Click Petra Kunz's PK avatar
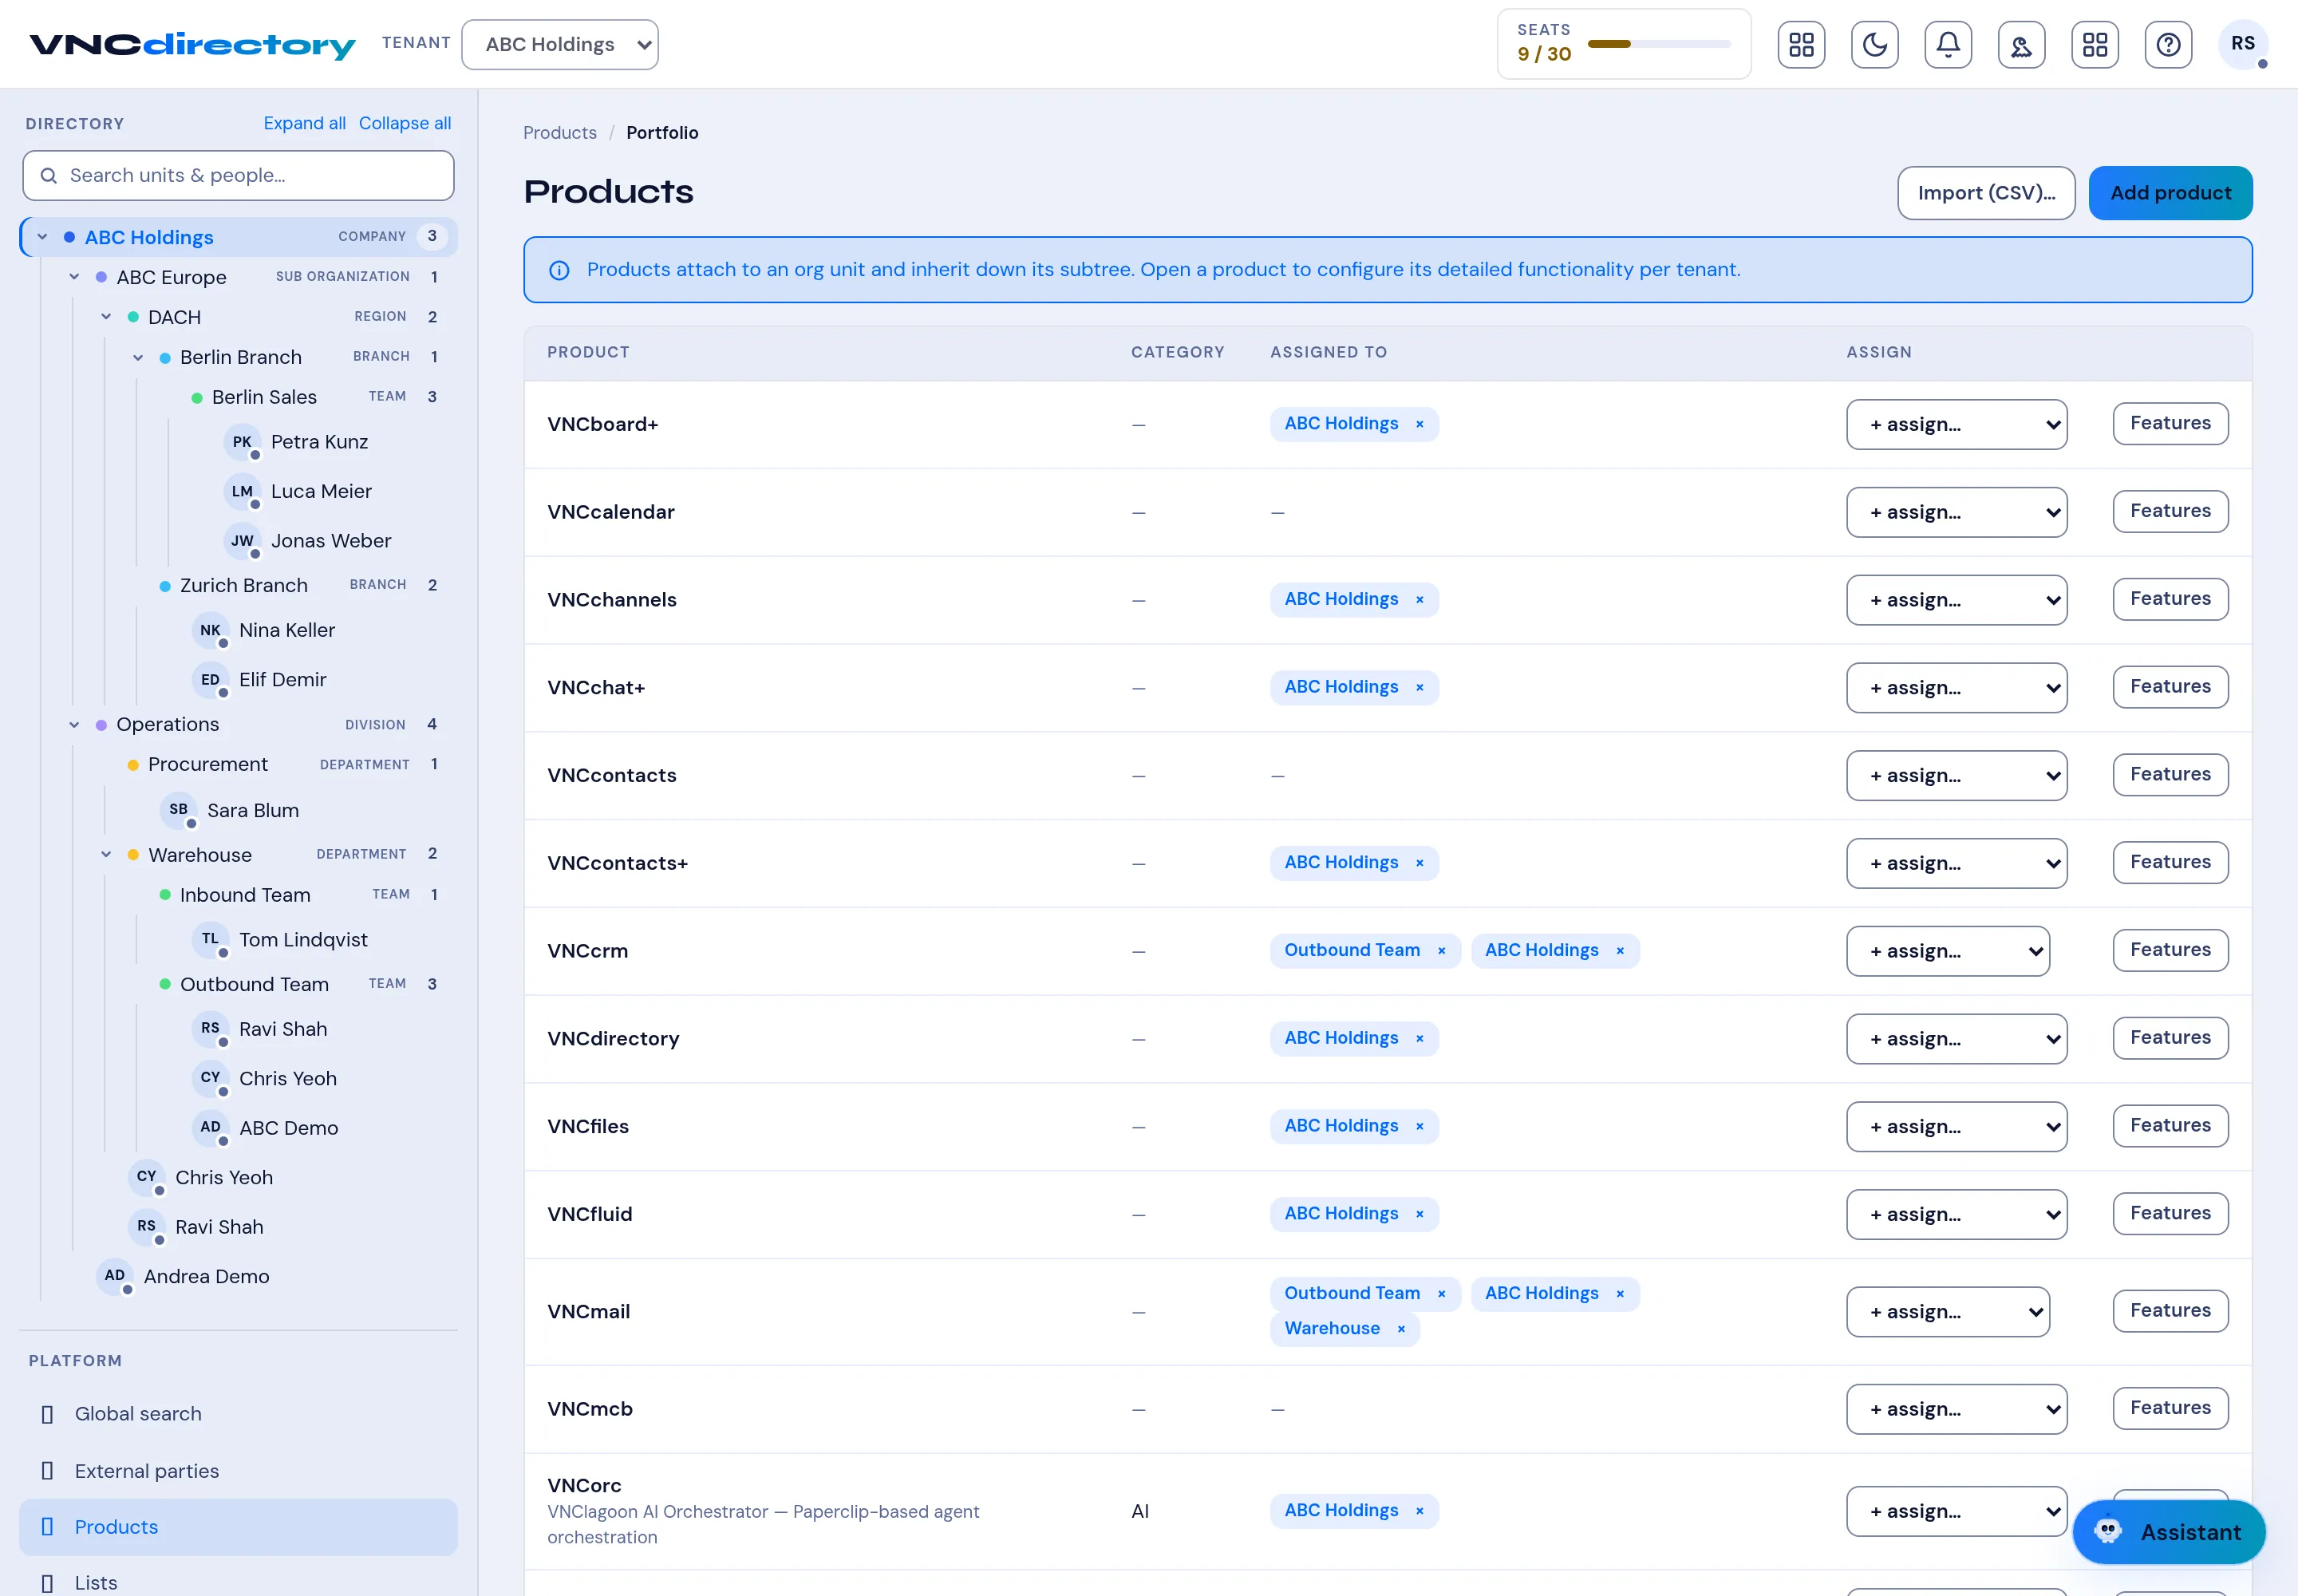Screen dimensions: 2298x1596 [x=242, y=442]
